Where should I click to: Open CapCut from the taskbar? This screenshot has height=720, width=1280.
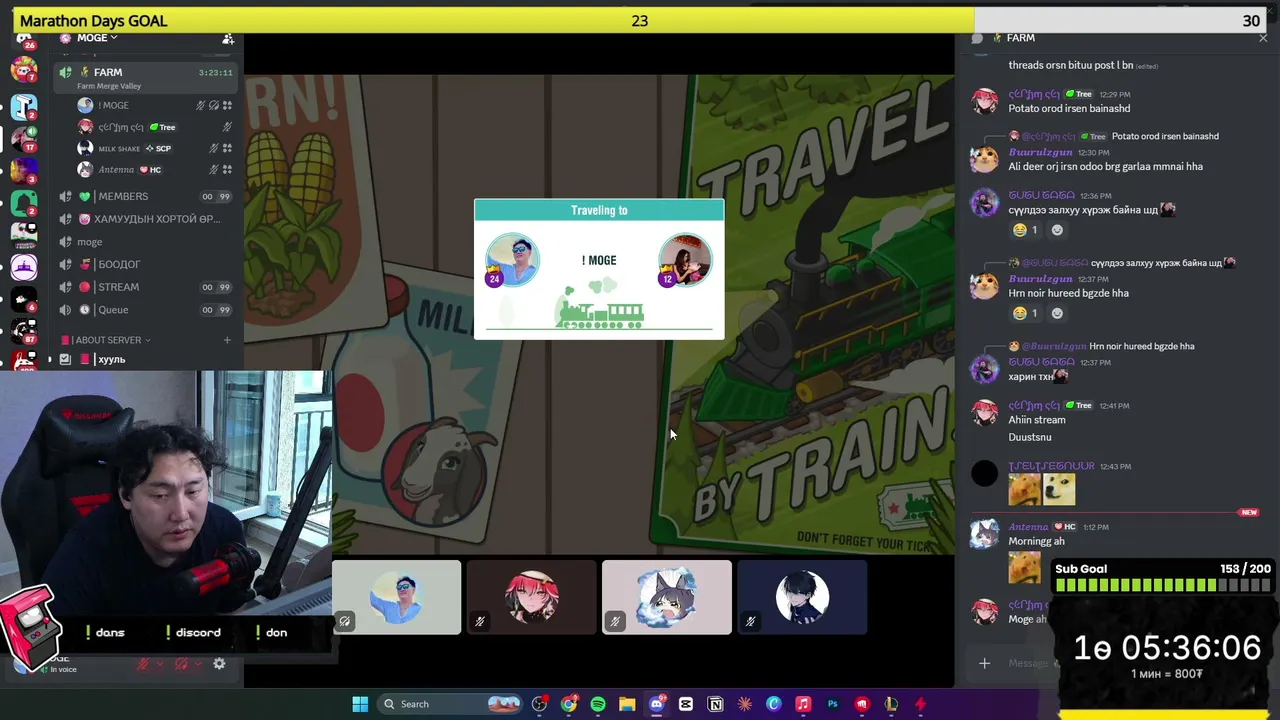[x=686, y=704]
